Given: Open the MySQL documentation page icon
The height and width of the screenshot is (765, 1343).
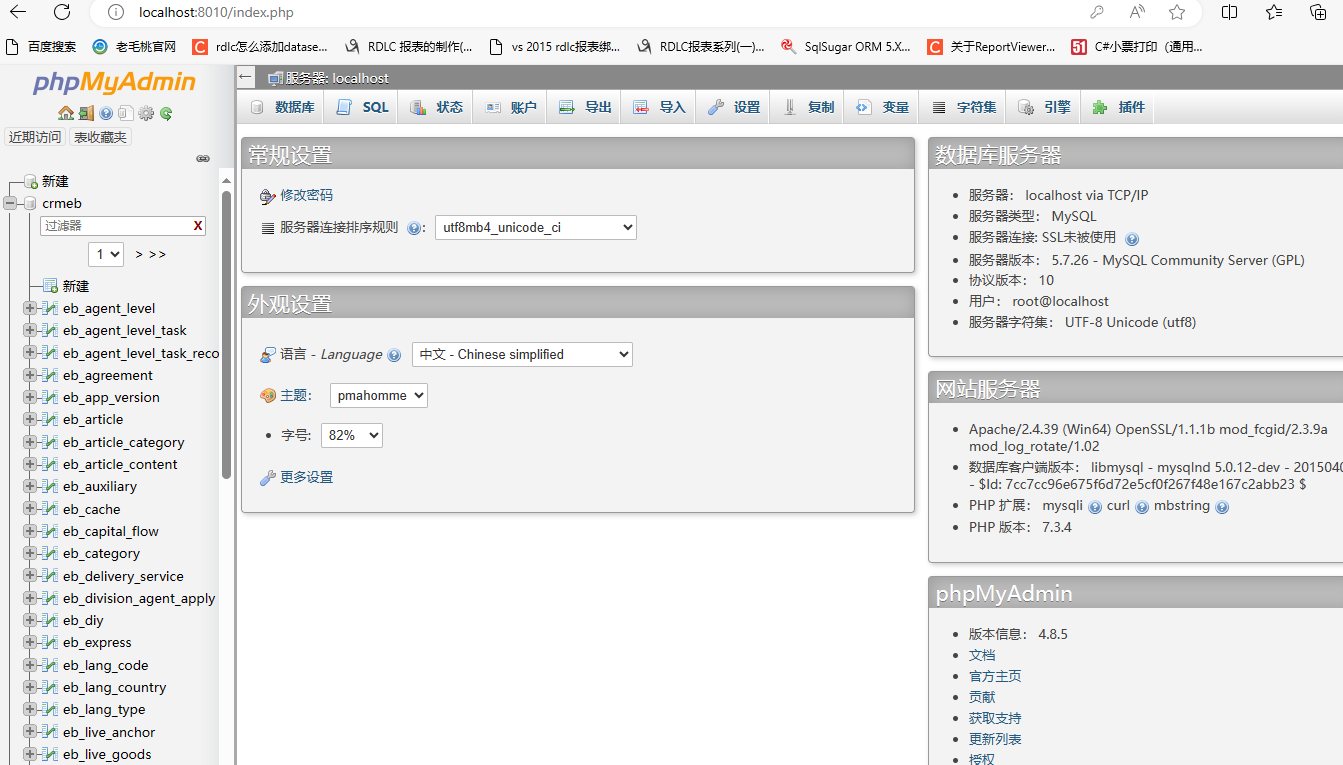Looking at the screenshot, I should [x=125, y=113].
